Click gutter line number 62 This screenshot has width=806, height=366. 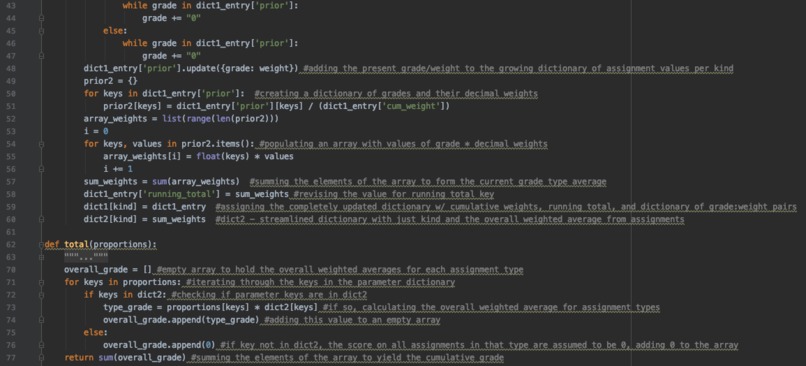point(11,244)
